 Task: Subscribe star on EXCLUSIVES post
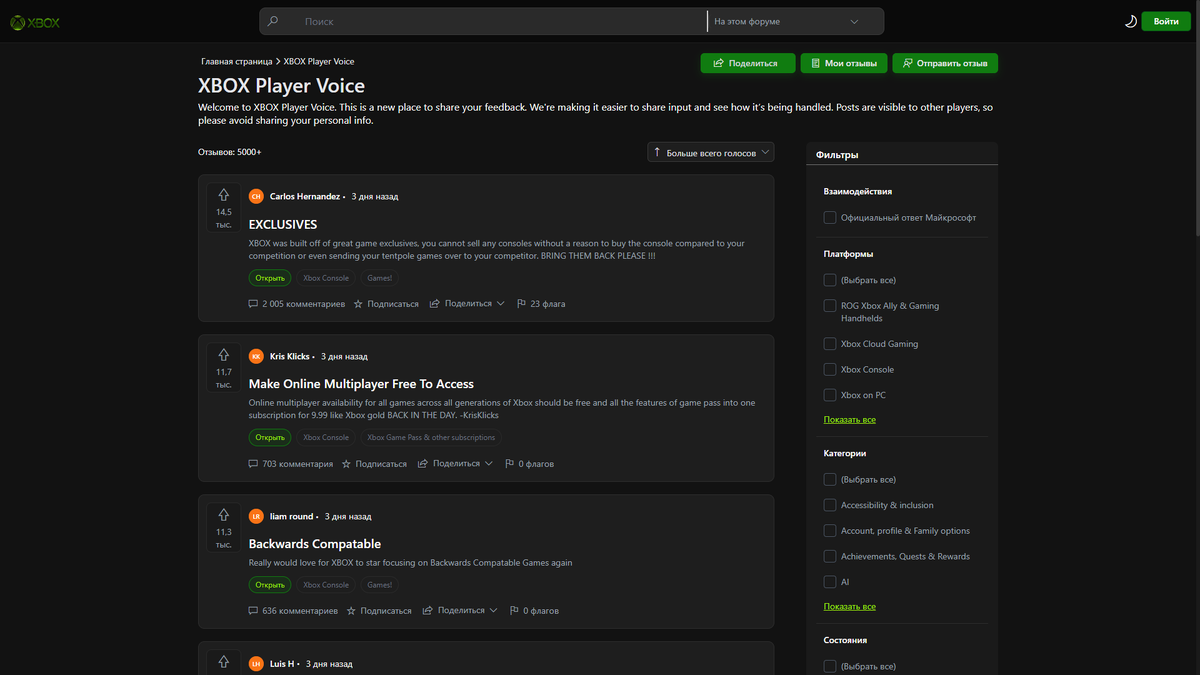pyautogui.click(x=386, y=304)
